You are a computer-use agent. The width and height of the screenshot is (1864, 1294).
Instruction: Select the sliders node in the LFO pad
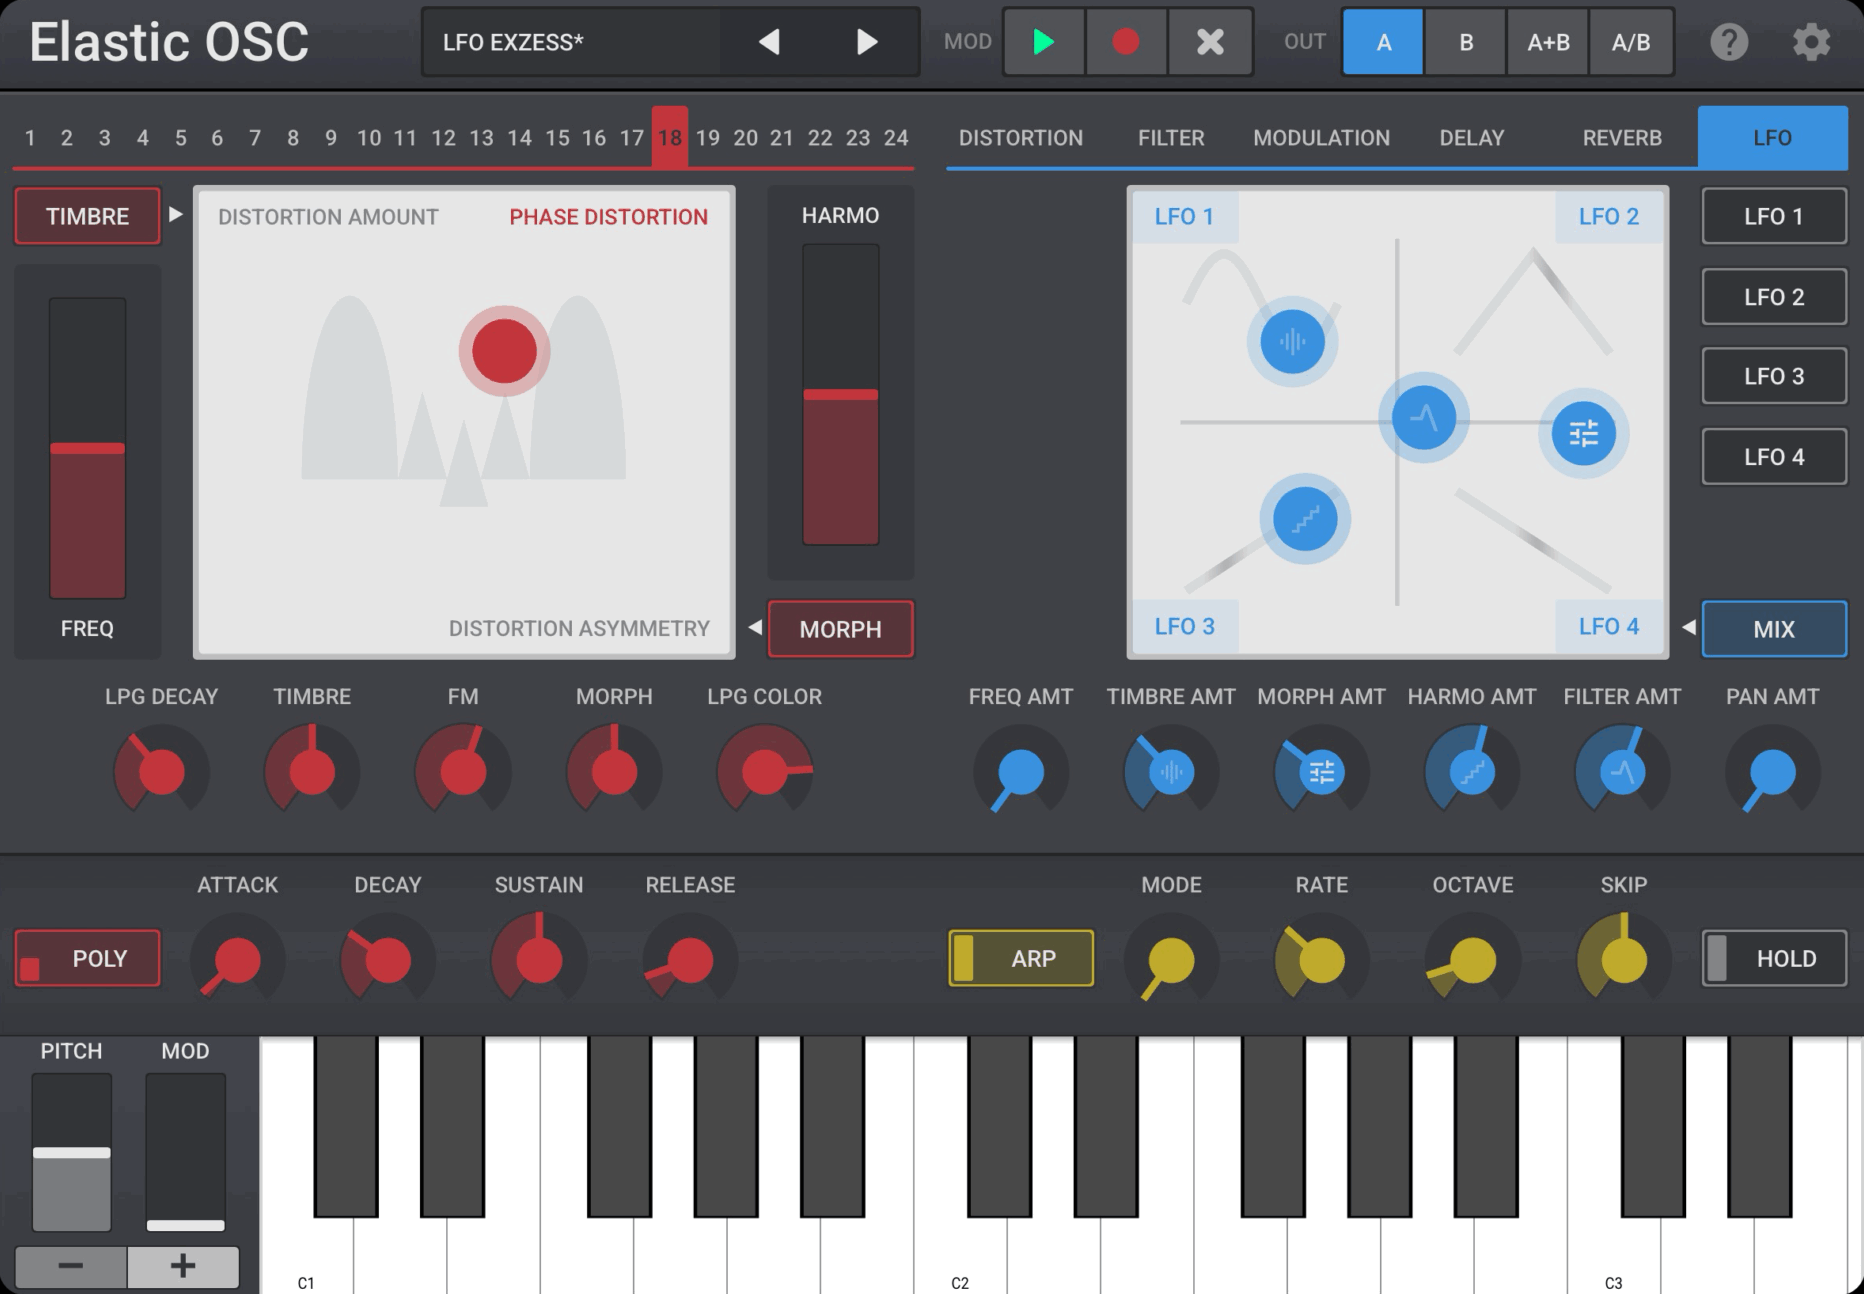pos(1583,433)
